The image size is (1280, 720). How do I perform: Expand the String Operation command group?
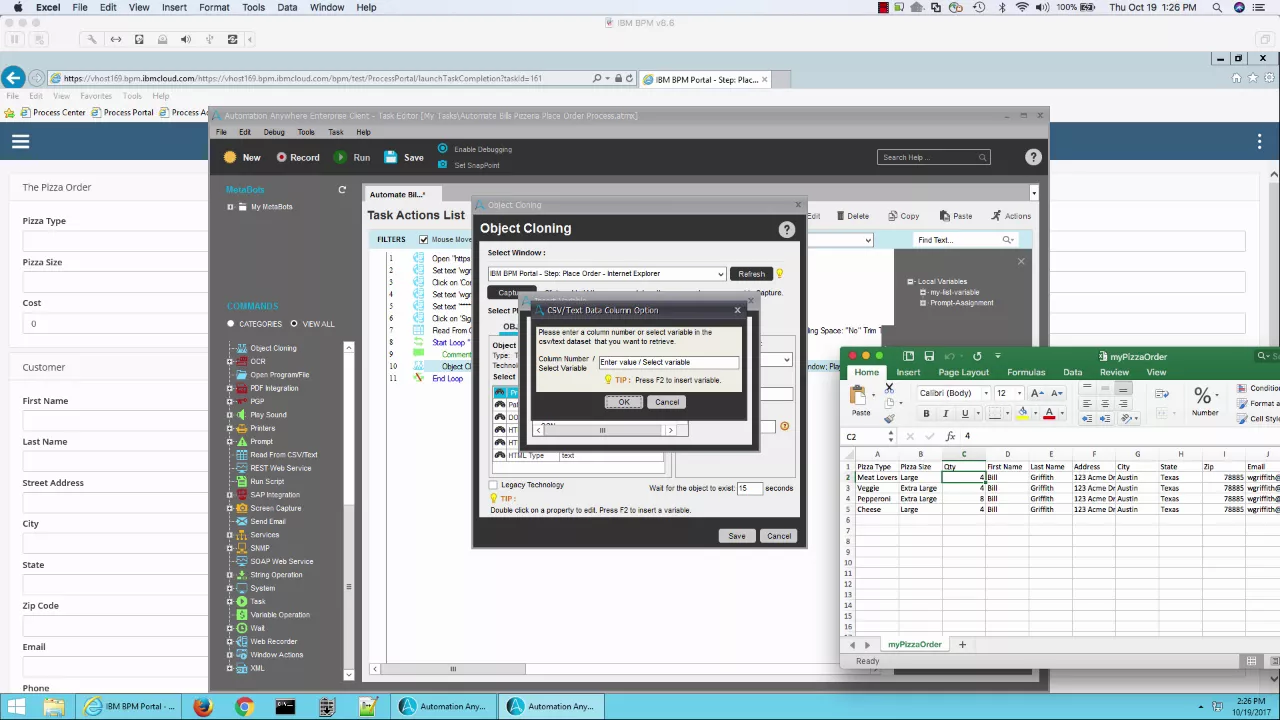pos(230,575)
